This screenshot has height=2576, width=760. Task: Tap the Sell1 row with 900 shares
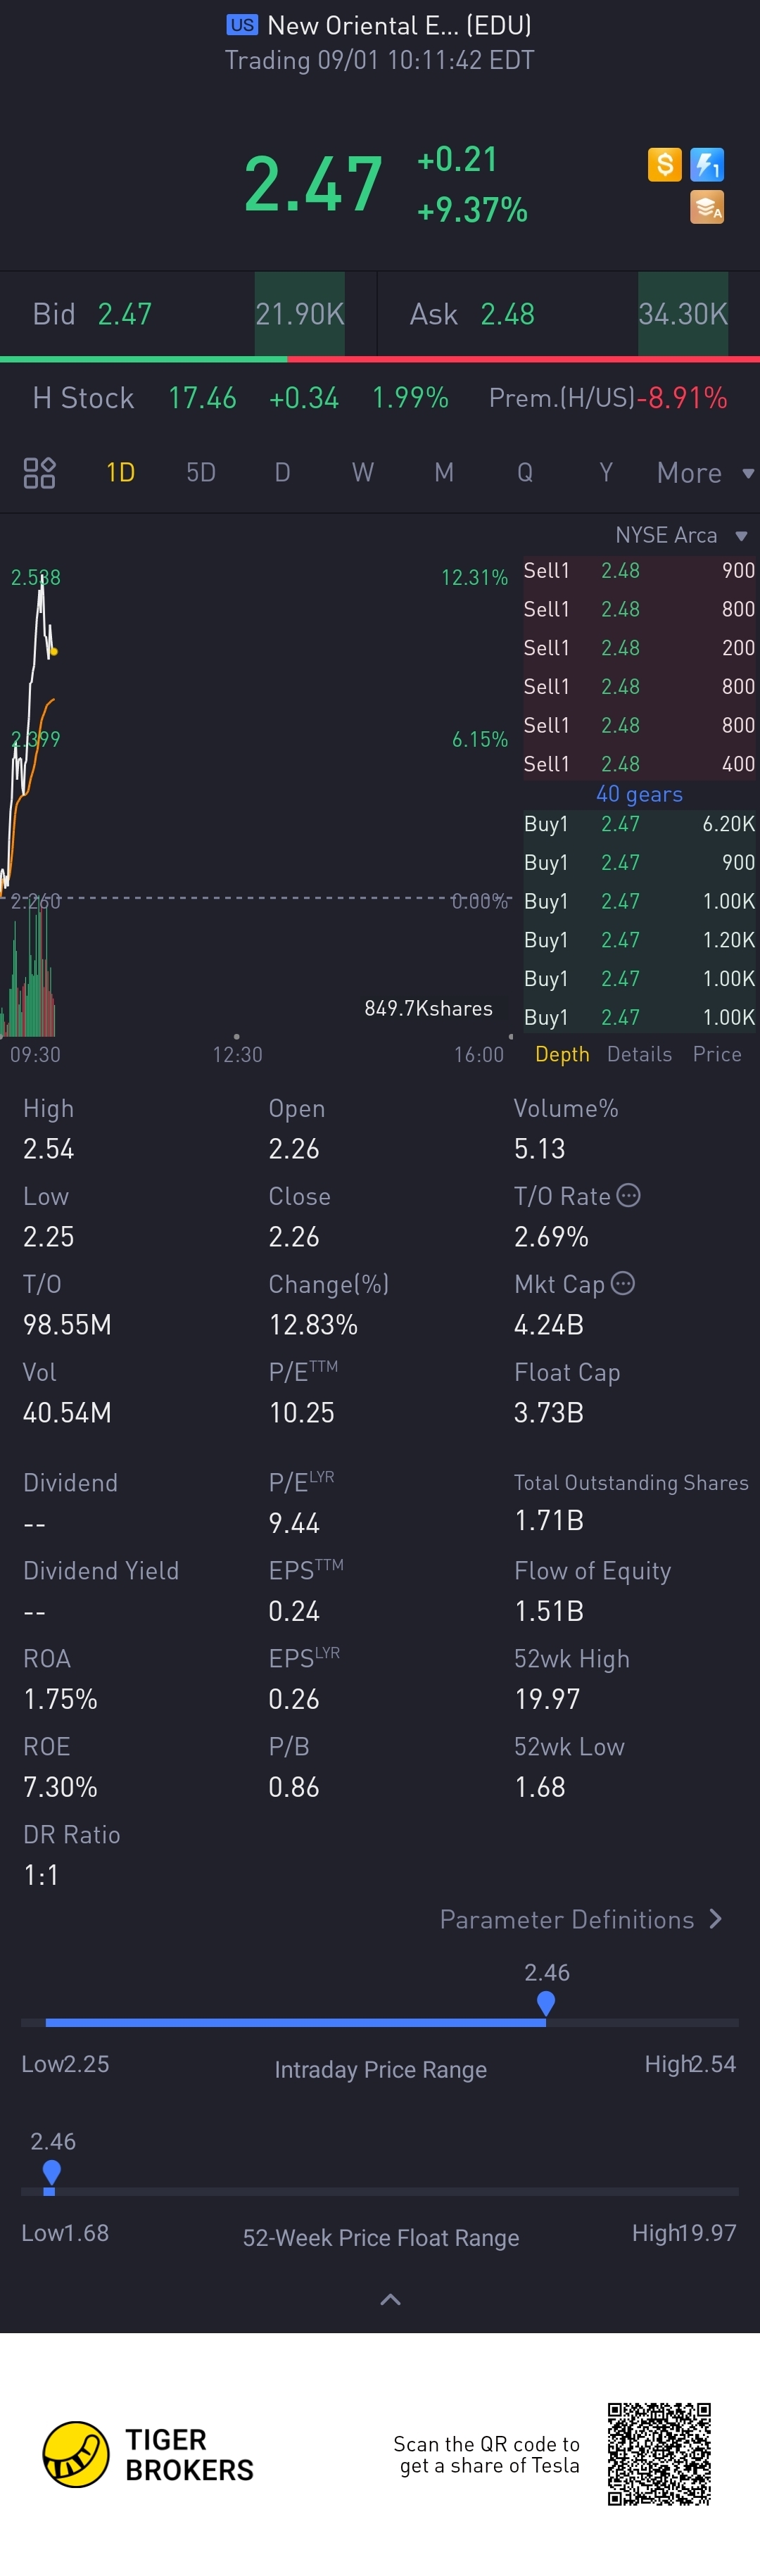point(639,570)
